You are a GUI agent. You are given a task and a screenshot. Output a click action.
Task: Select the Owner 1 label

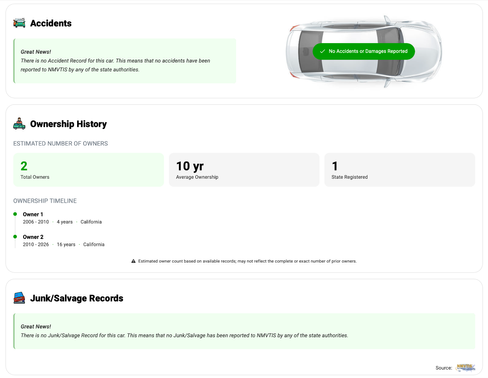pos(33,214)
